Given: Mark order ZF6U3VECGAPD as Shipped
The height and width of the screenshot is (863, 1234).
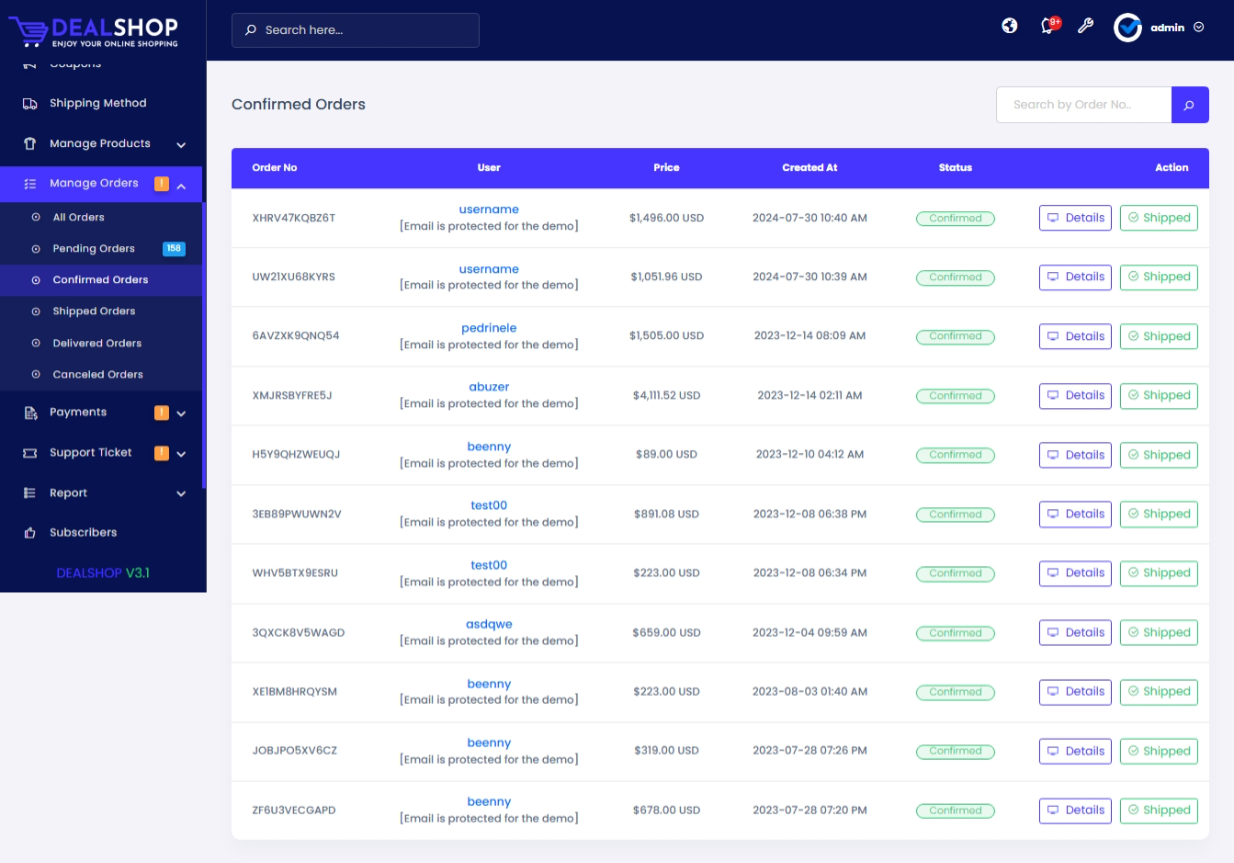Looking at the screenshot, I should click(x=1158, y=810).
